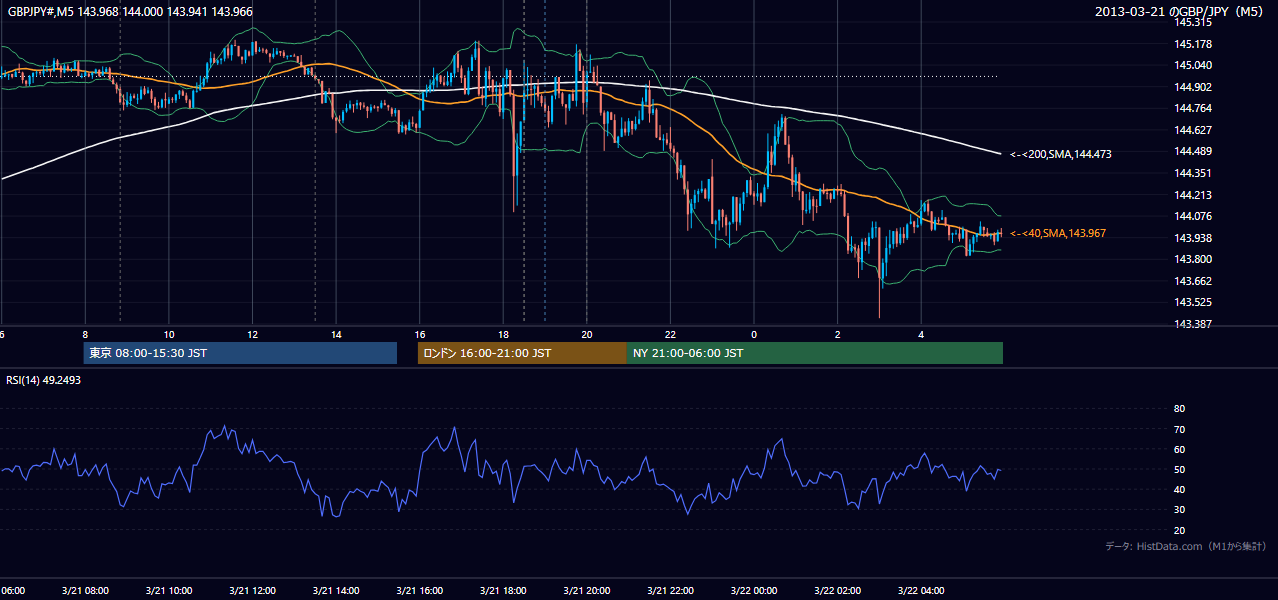Select the Tokyo 08:00-15:30 JST session bar
The width and height of the screenshot is (1278, 600).
coord(240,353)
